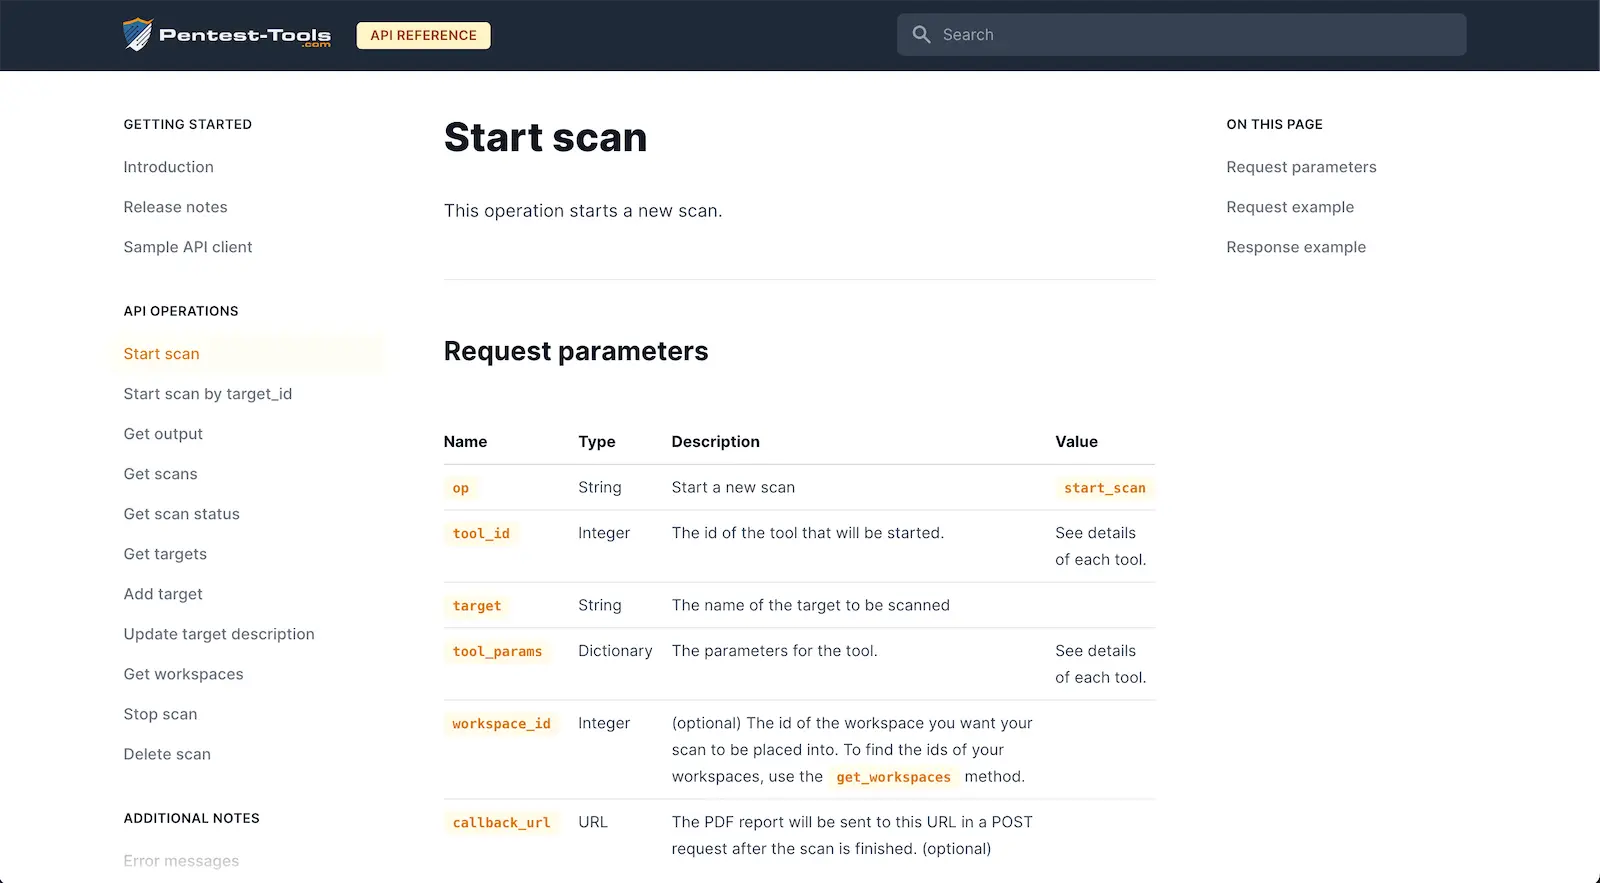Click the search magnifier icon
Image resolution: width=1600 pixels, height=883 pixels.
[921, 35]
